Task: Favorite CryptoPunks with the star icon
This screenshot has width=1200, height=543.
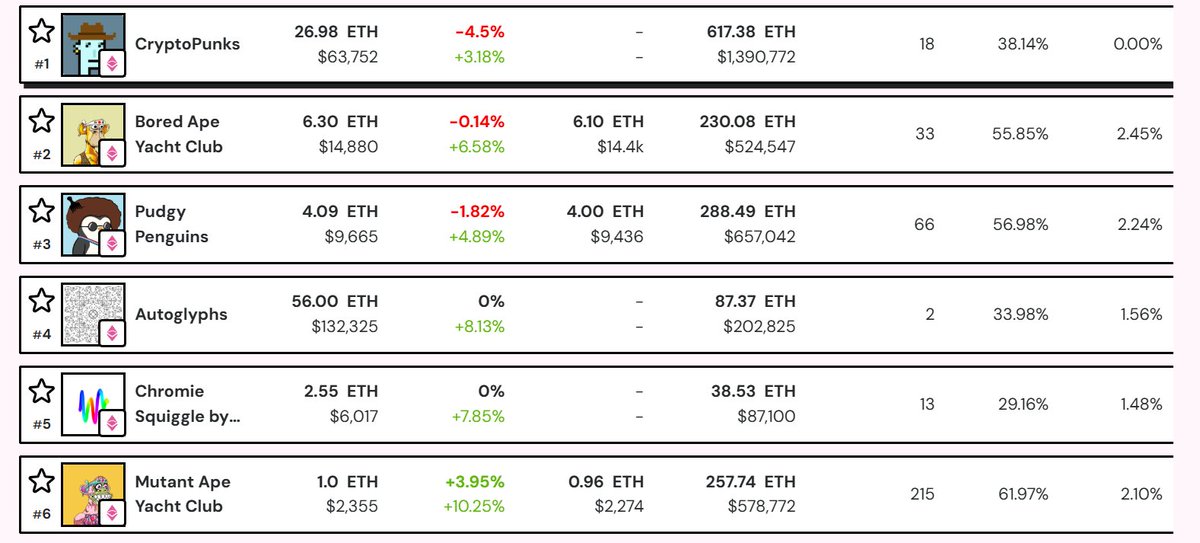Action: pos(41,31)
